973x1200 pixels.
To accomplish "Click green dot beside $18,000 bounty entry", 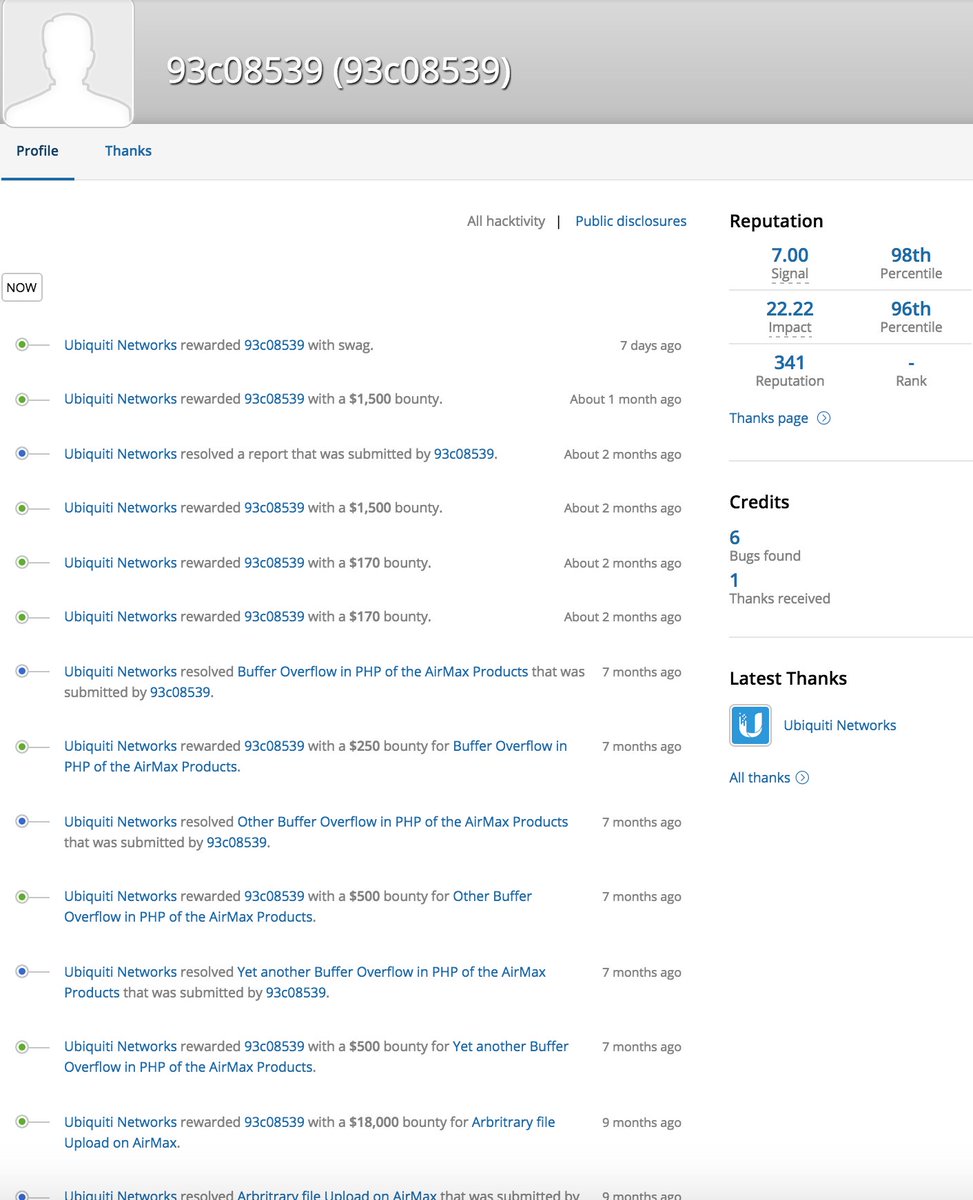I will 22,1122.
